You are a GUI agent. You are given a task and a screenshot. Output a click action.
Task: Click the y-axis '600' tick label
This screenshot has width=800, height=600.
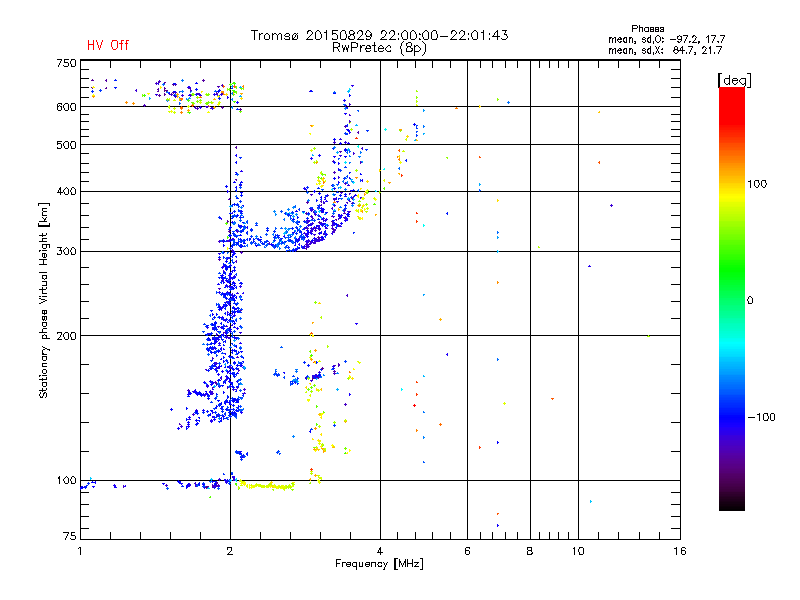(x=66, y=107)
